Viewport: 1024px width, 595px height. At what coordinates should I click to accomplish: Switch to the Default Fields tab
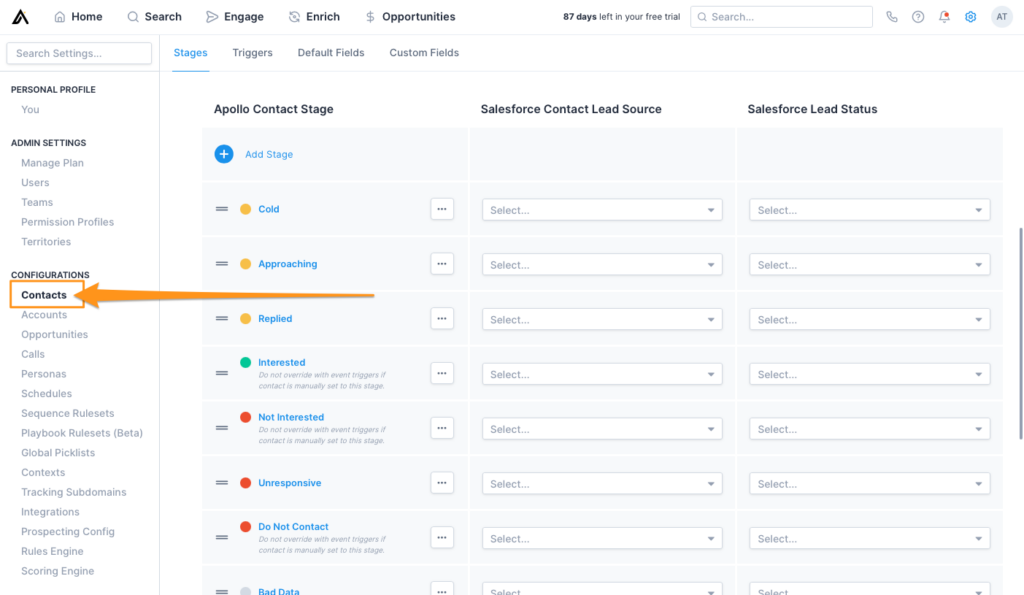click(330, 53)
